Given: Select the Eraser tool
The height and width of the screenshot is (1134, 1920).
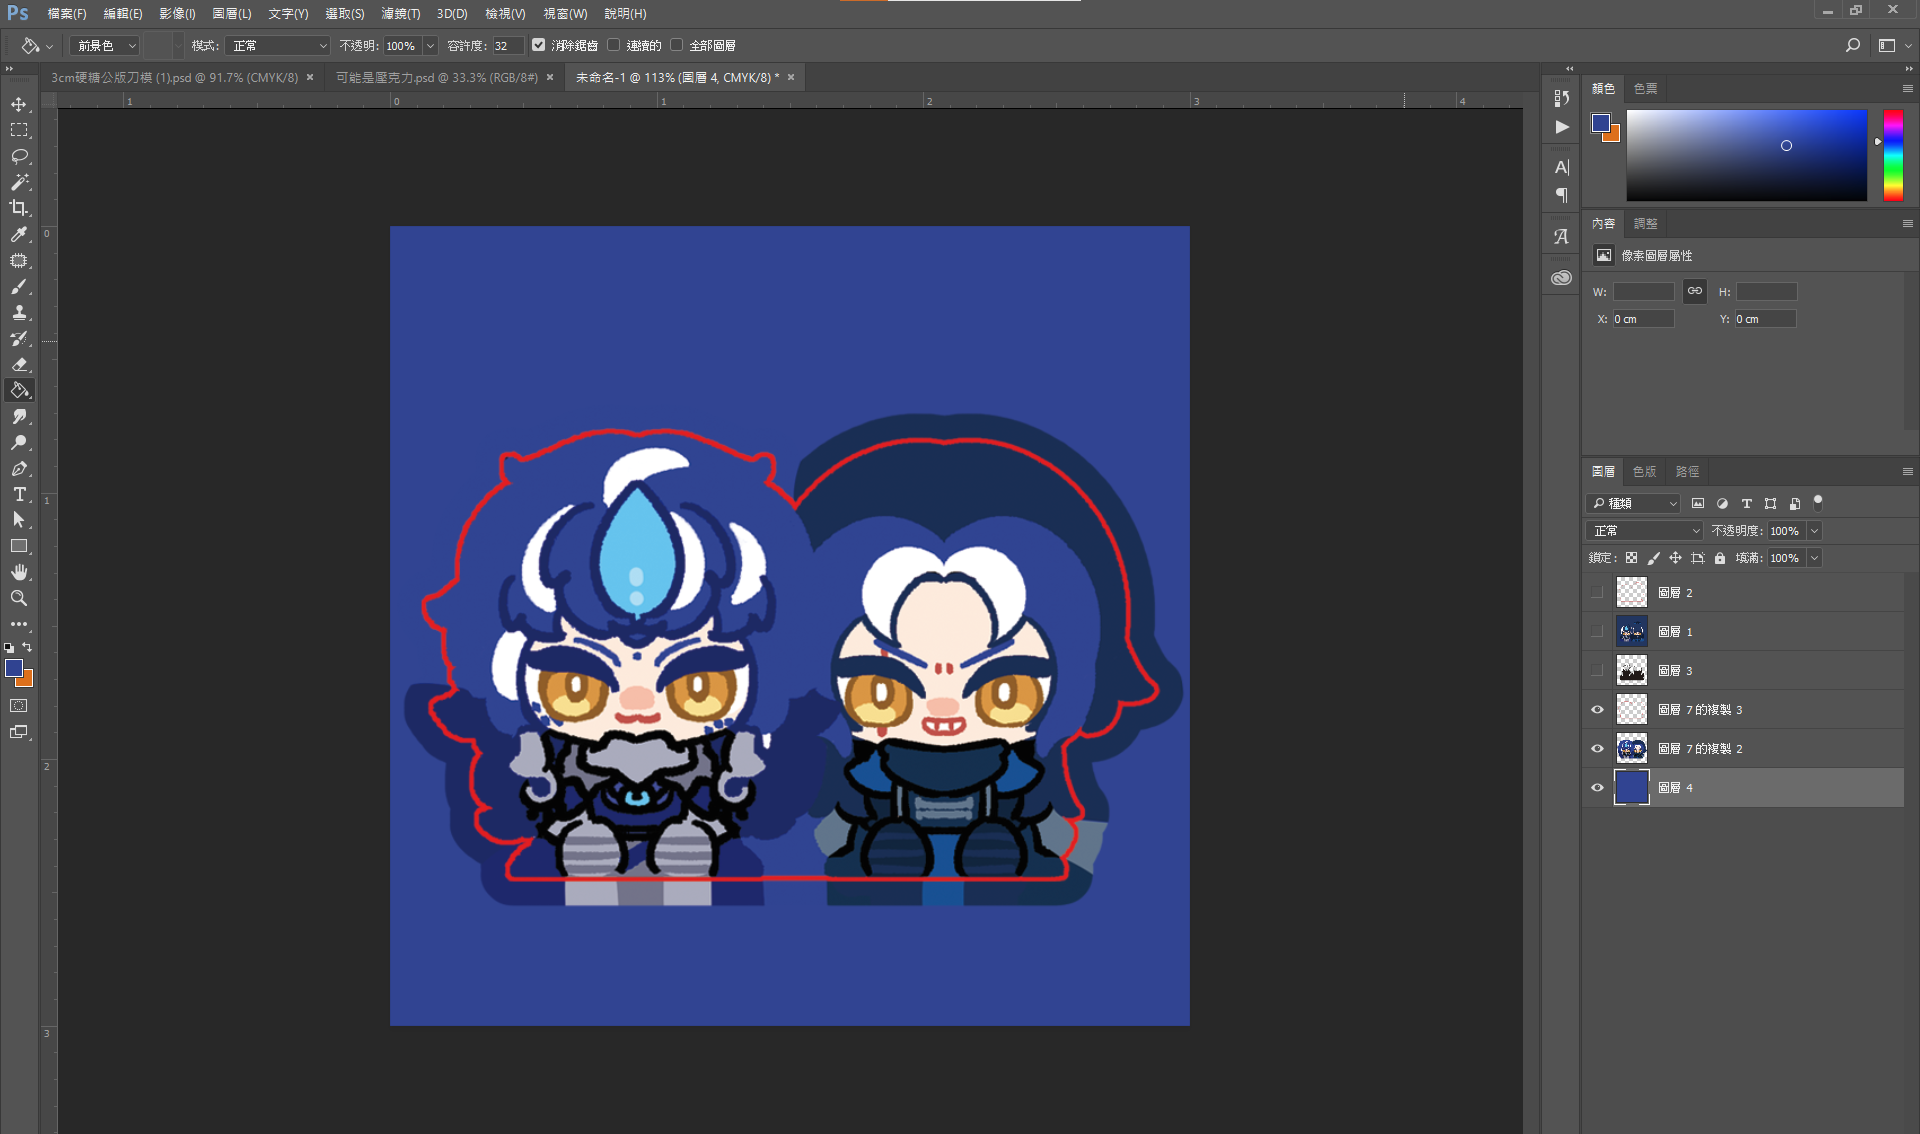Looking at the screenshot, I should (19, 364).
